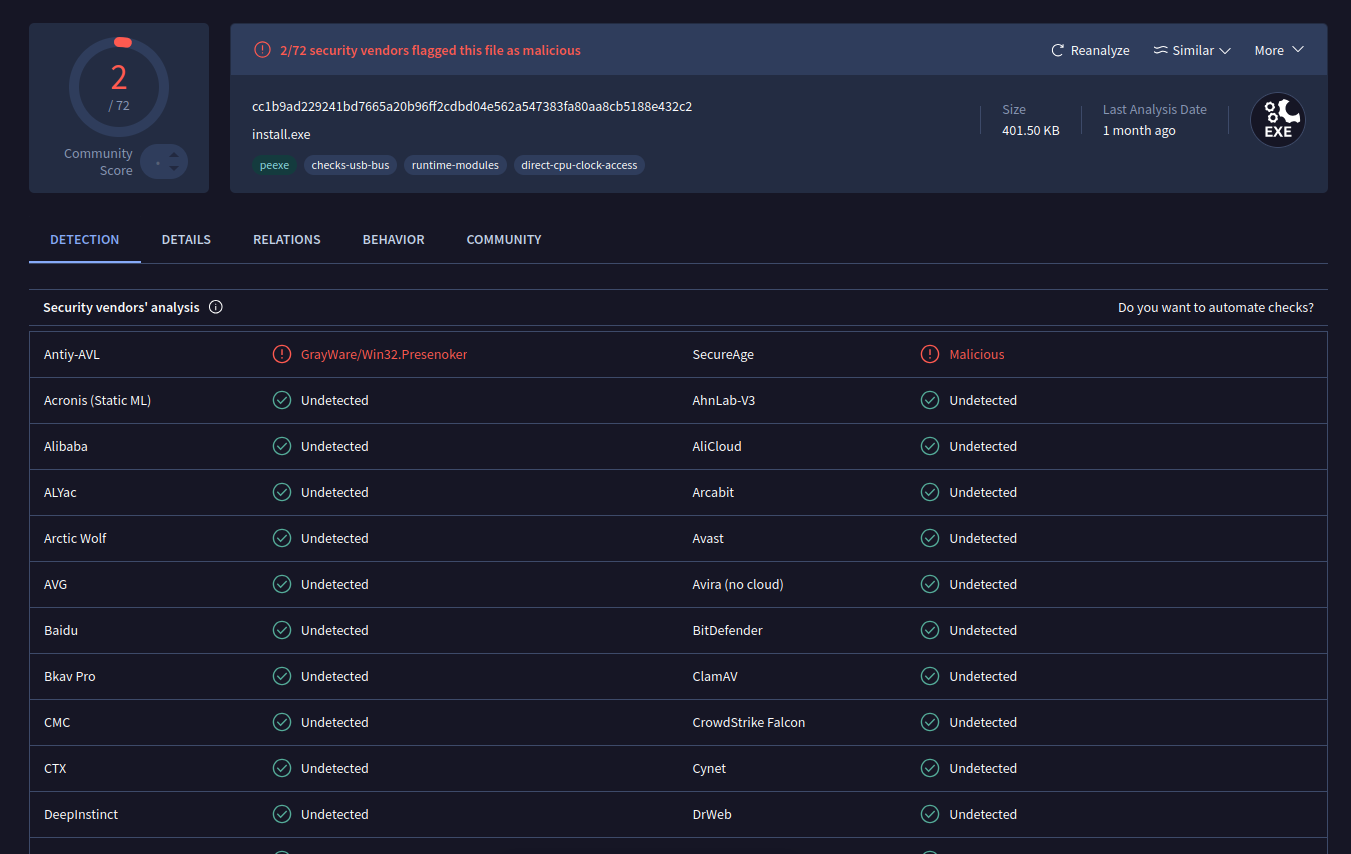Click the '2/72 security vendors flagged' banner text

click(x=430, y=50)
